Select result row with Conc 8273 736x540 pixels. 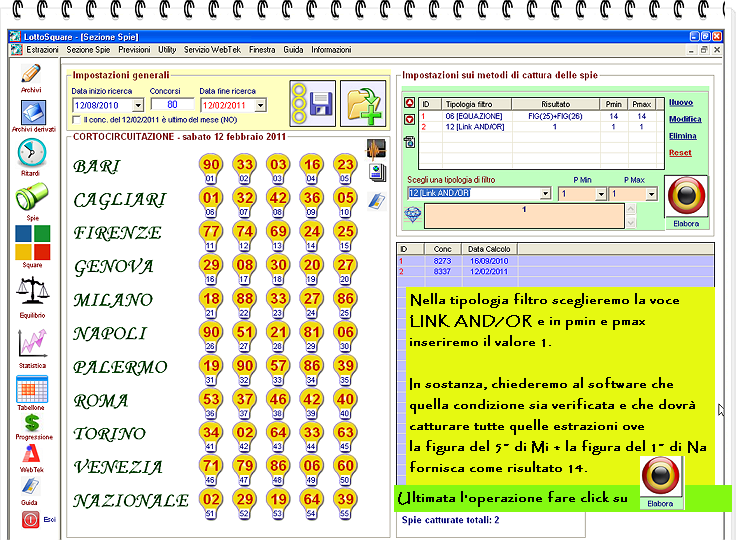pos(556,261)
